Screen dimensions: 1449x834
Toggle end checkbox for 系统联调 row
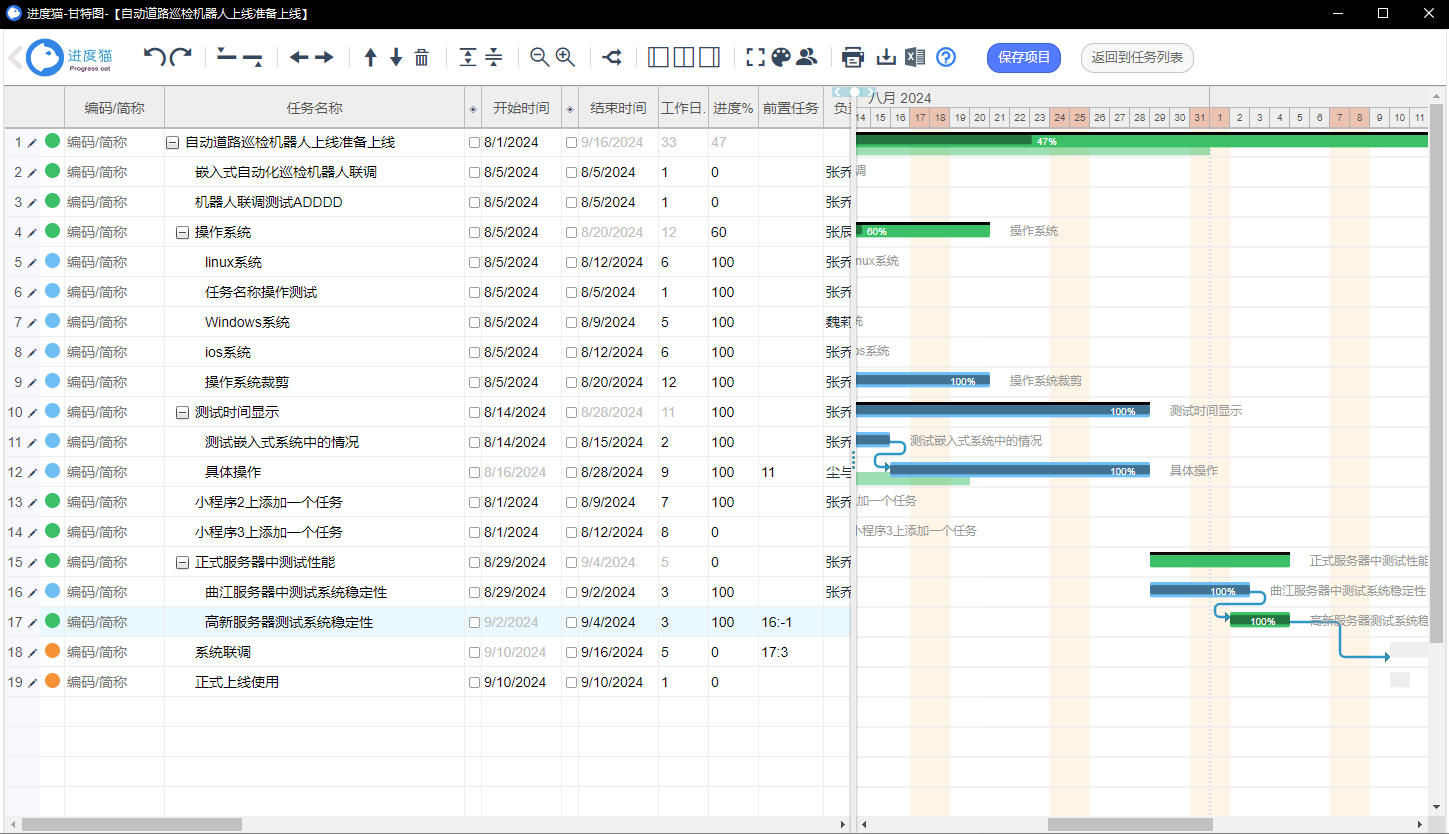click(x=571, y=652)
